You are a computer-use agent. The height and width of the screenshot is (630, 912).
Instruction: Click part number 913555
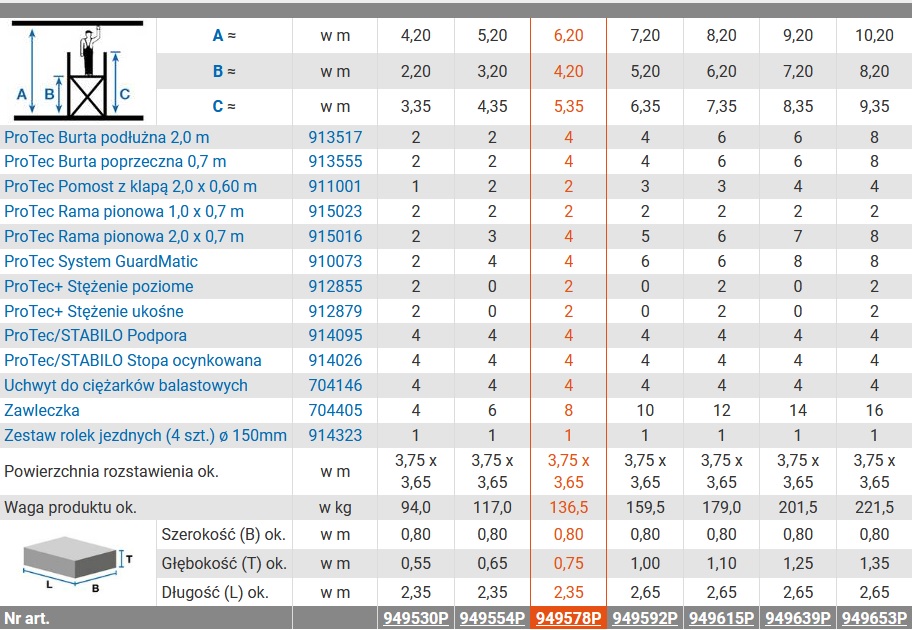[x=335, y=161]
